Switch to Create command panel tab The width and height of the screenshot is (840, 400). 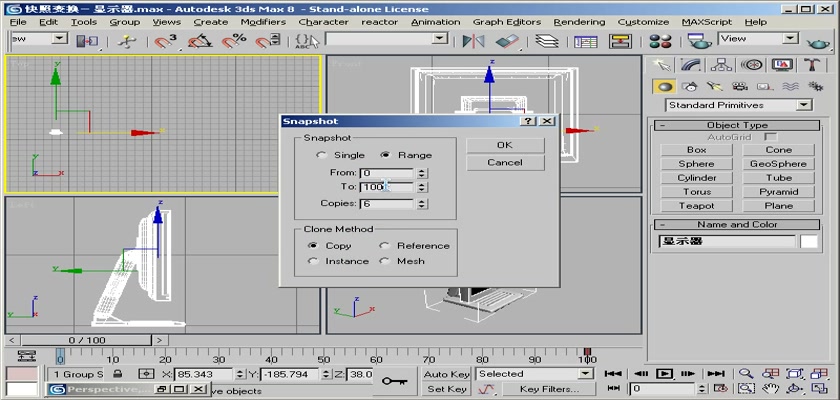662,65
